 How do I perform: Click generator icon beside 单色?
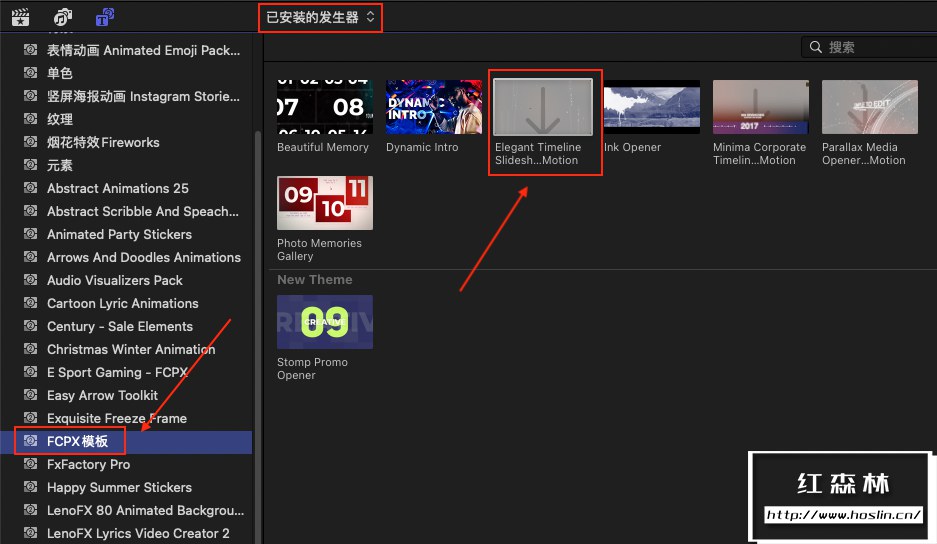click(x=30, y=72)
